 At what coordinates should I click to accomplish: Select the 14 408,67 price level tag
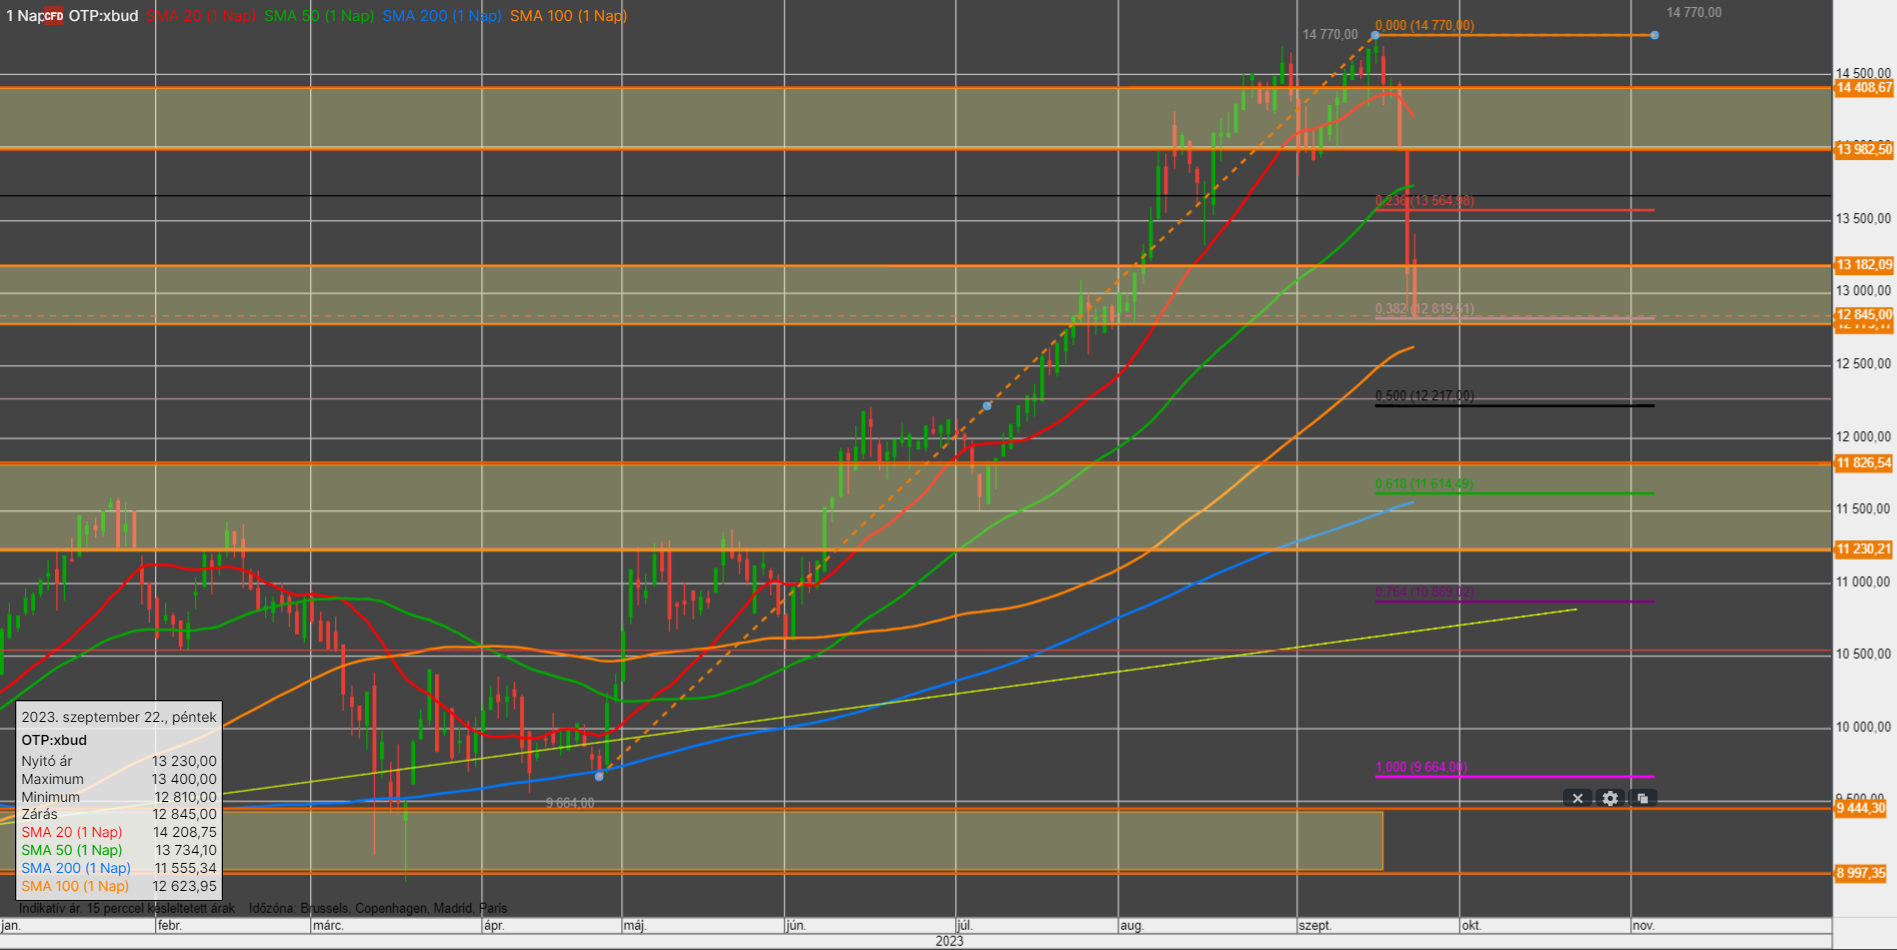coord(1863,88)
